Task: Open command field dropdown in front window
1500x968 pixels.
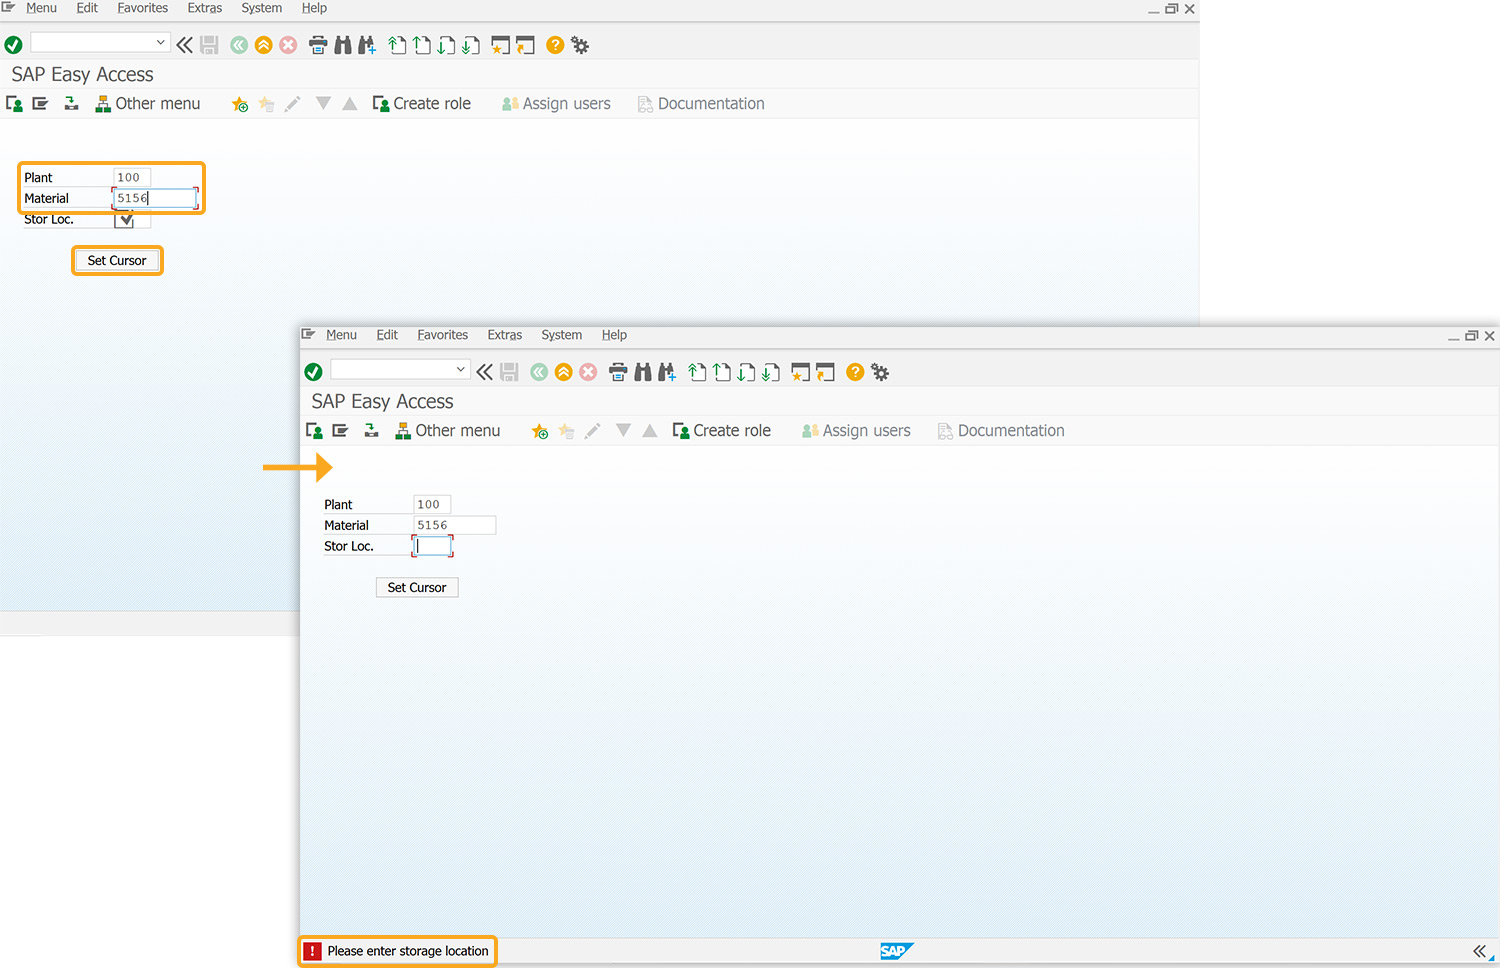Action: coord(461,370)
